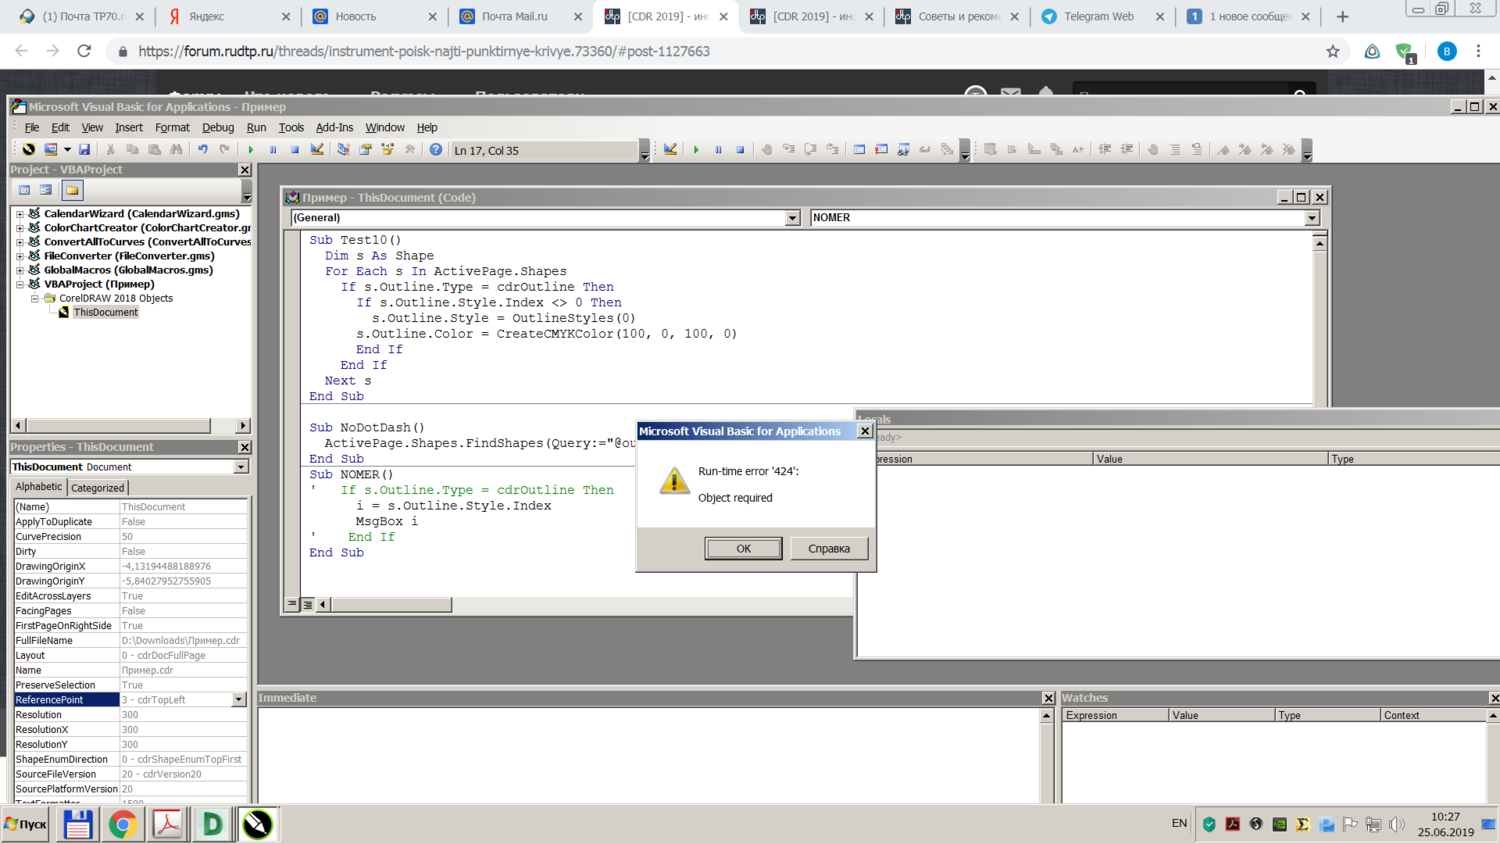The height and width of the screenshot is (844, 1500).
Task: Open the Properties Window toolbar icon
Action: coord(365,150)
